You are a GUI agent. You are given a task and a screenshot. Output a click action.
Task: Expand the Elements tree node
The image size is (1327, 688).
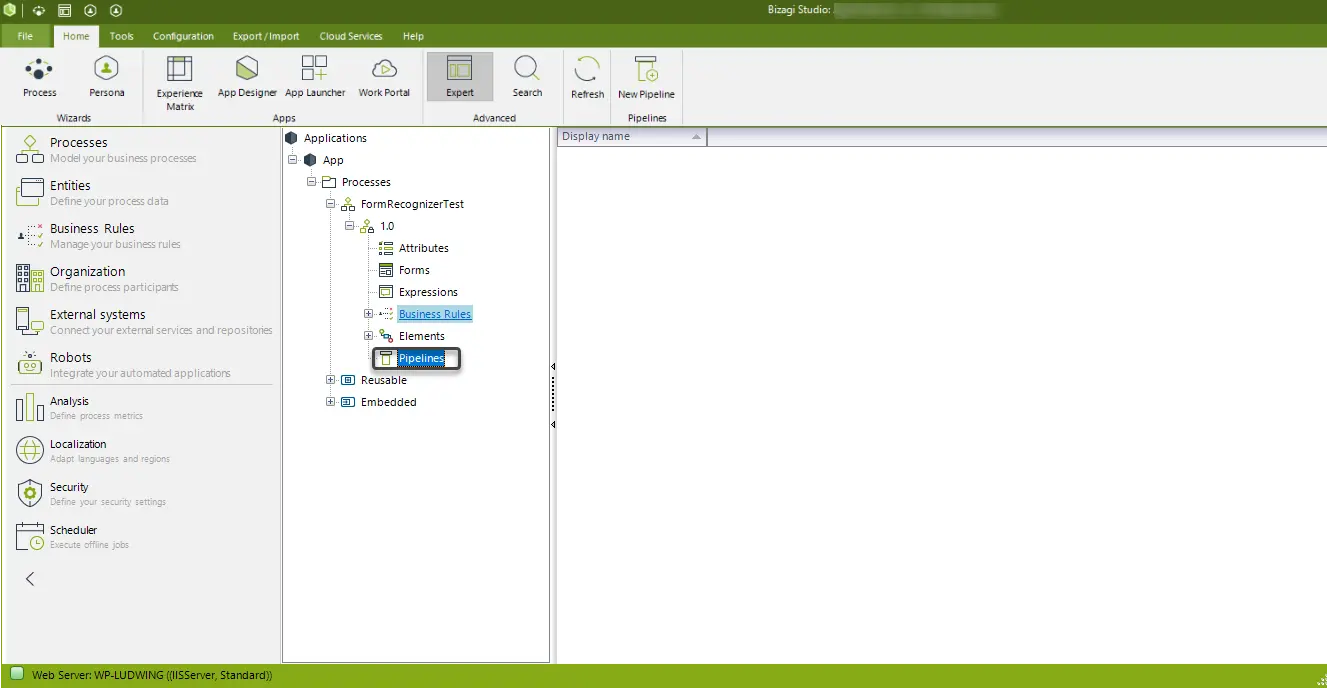(368, 336)
